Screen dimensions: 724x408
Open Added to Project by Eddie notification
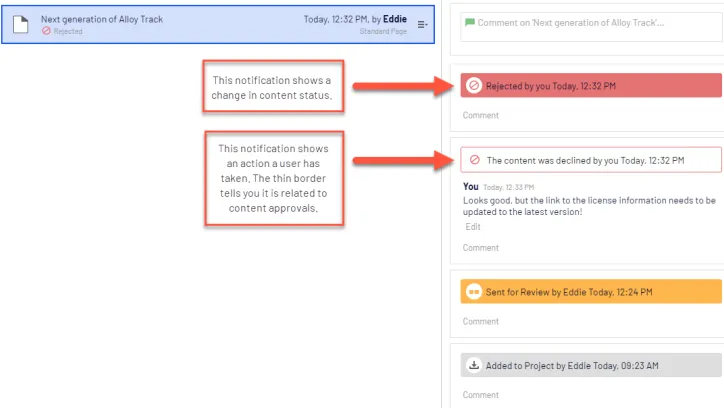[x=591, y=365]
